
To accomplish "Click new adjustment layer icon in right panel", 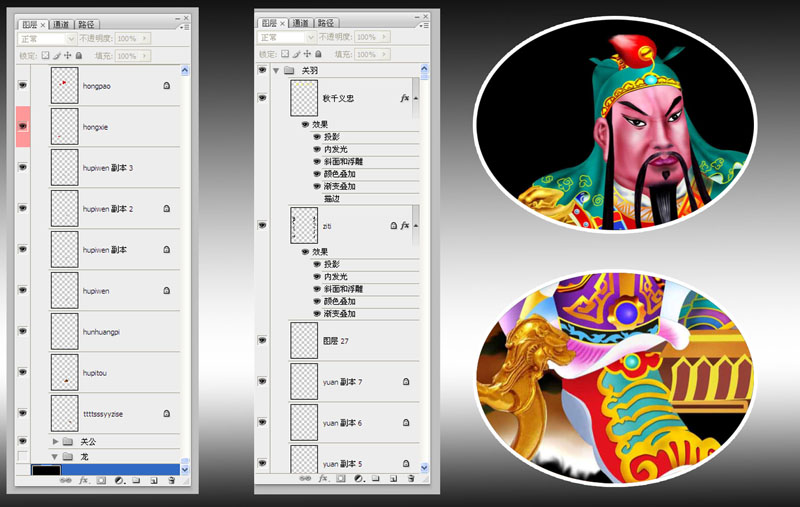I will point(359,478).
